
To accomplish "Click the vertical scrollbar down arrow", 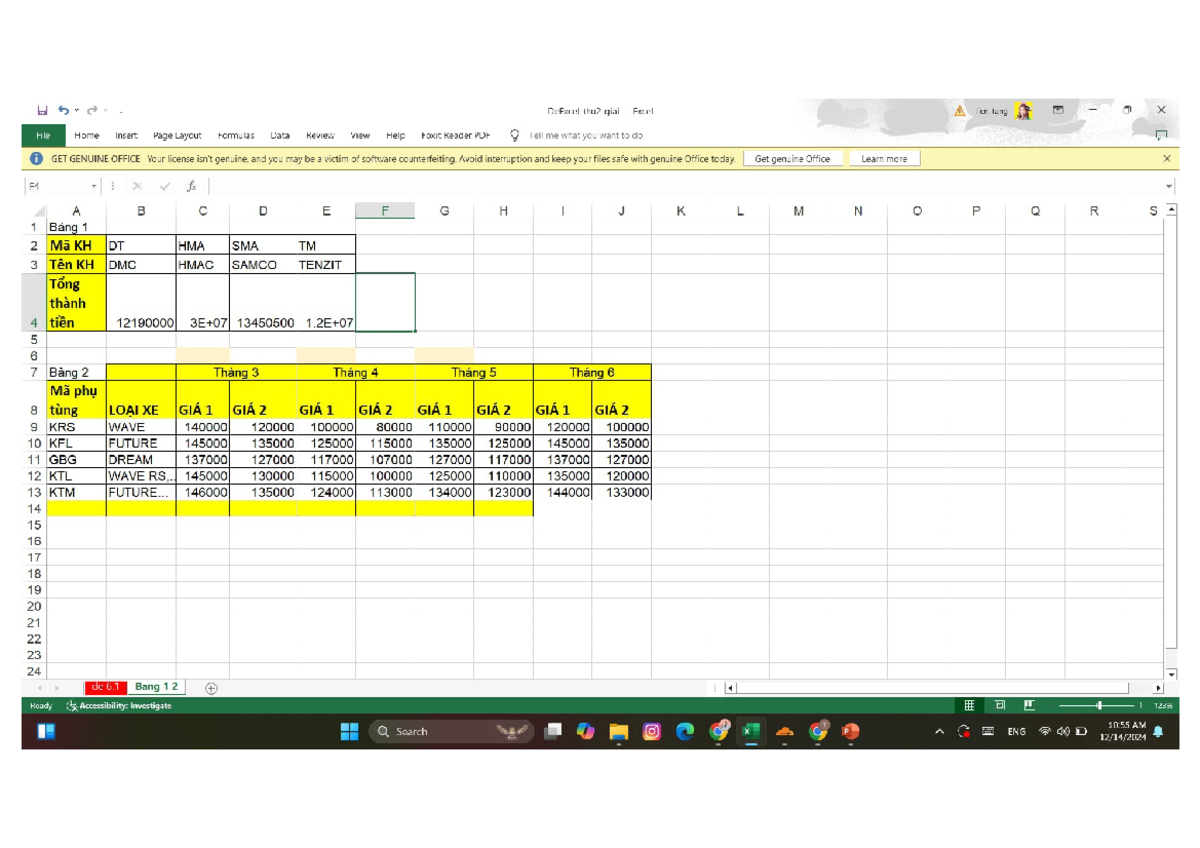I will click(1171, 674).
